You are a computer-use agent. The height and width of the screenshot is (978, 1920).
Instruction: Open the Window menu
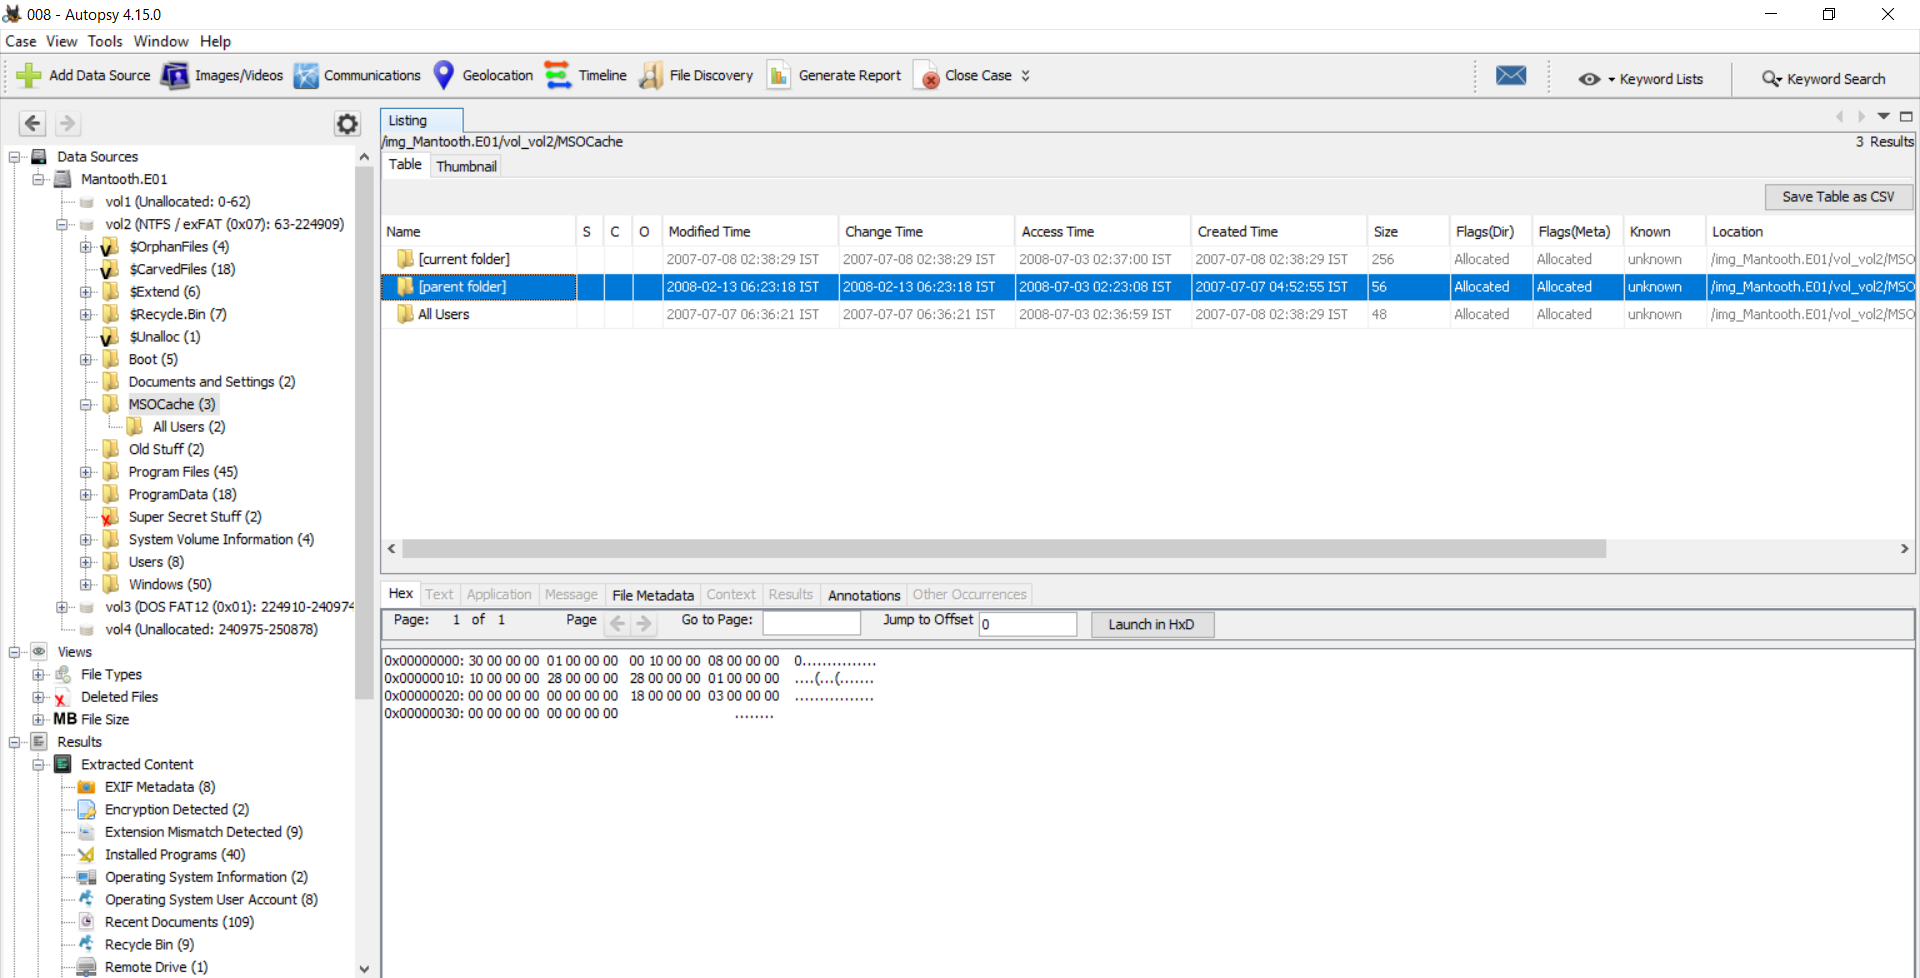click(x=161, y=41)
